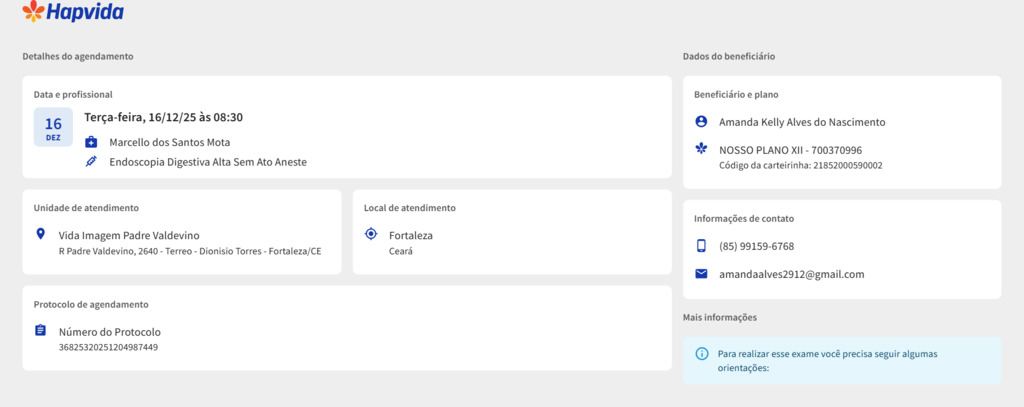Click the protocol clipboard icon
The height and width of the screenshot is (407, 1024).
point(40,331)
